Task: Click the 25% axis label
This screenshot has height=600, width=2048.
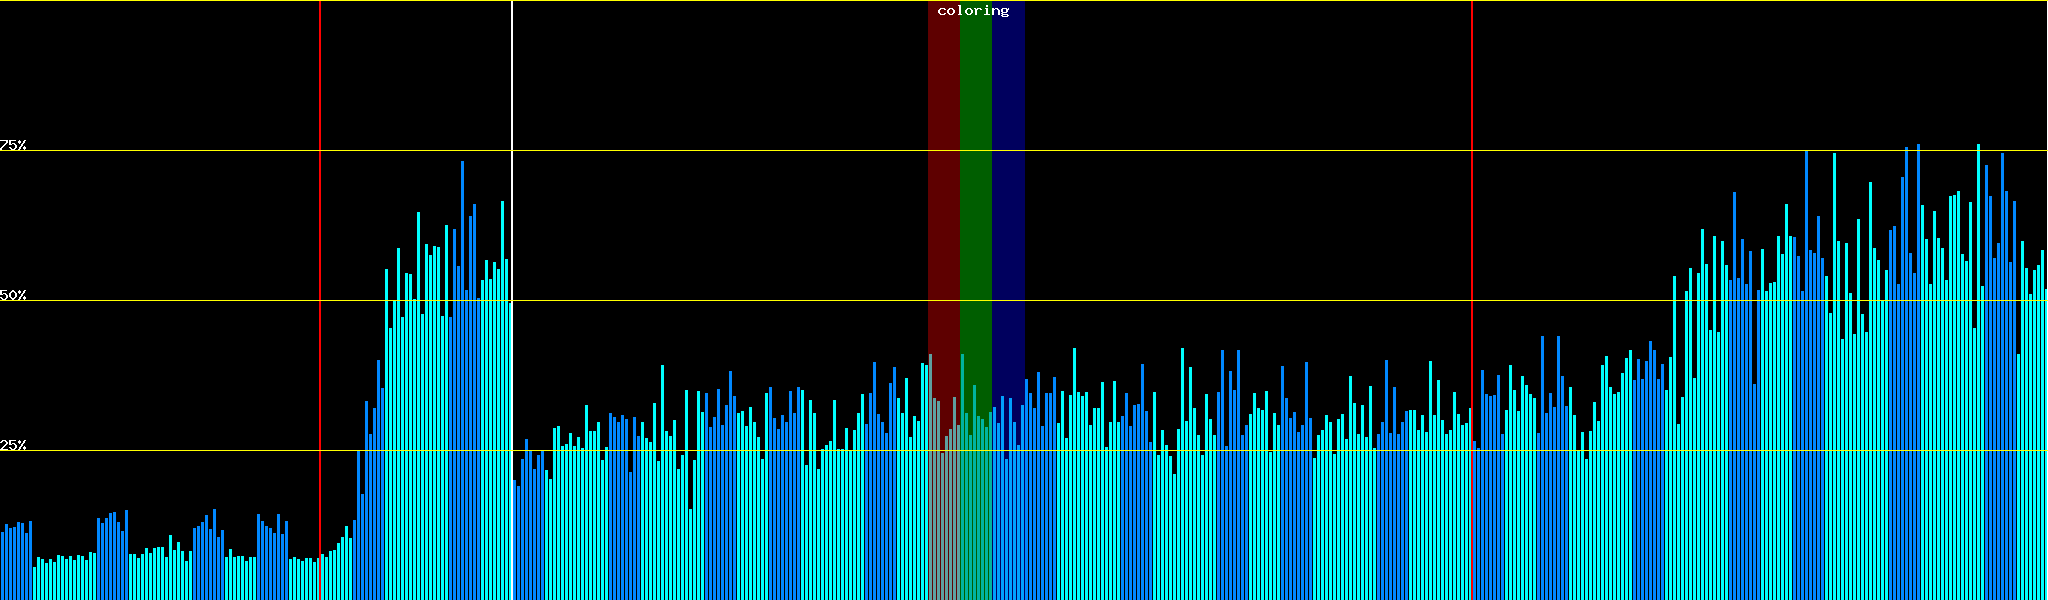Action: [x=13, y=445]
